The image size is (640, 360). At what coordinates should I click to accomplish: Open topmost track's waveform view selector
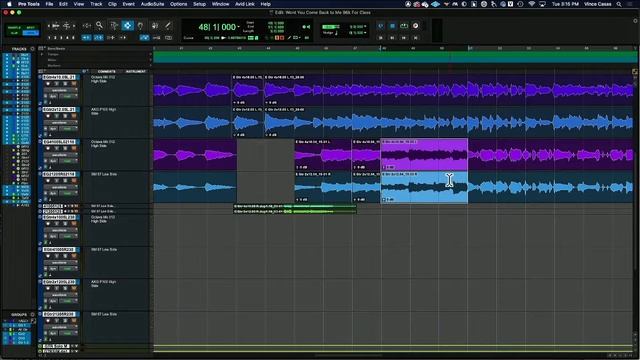tap(60, 90)
